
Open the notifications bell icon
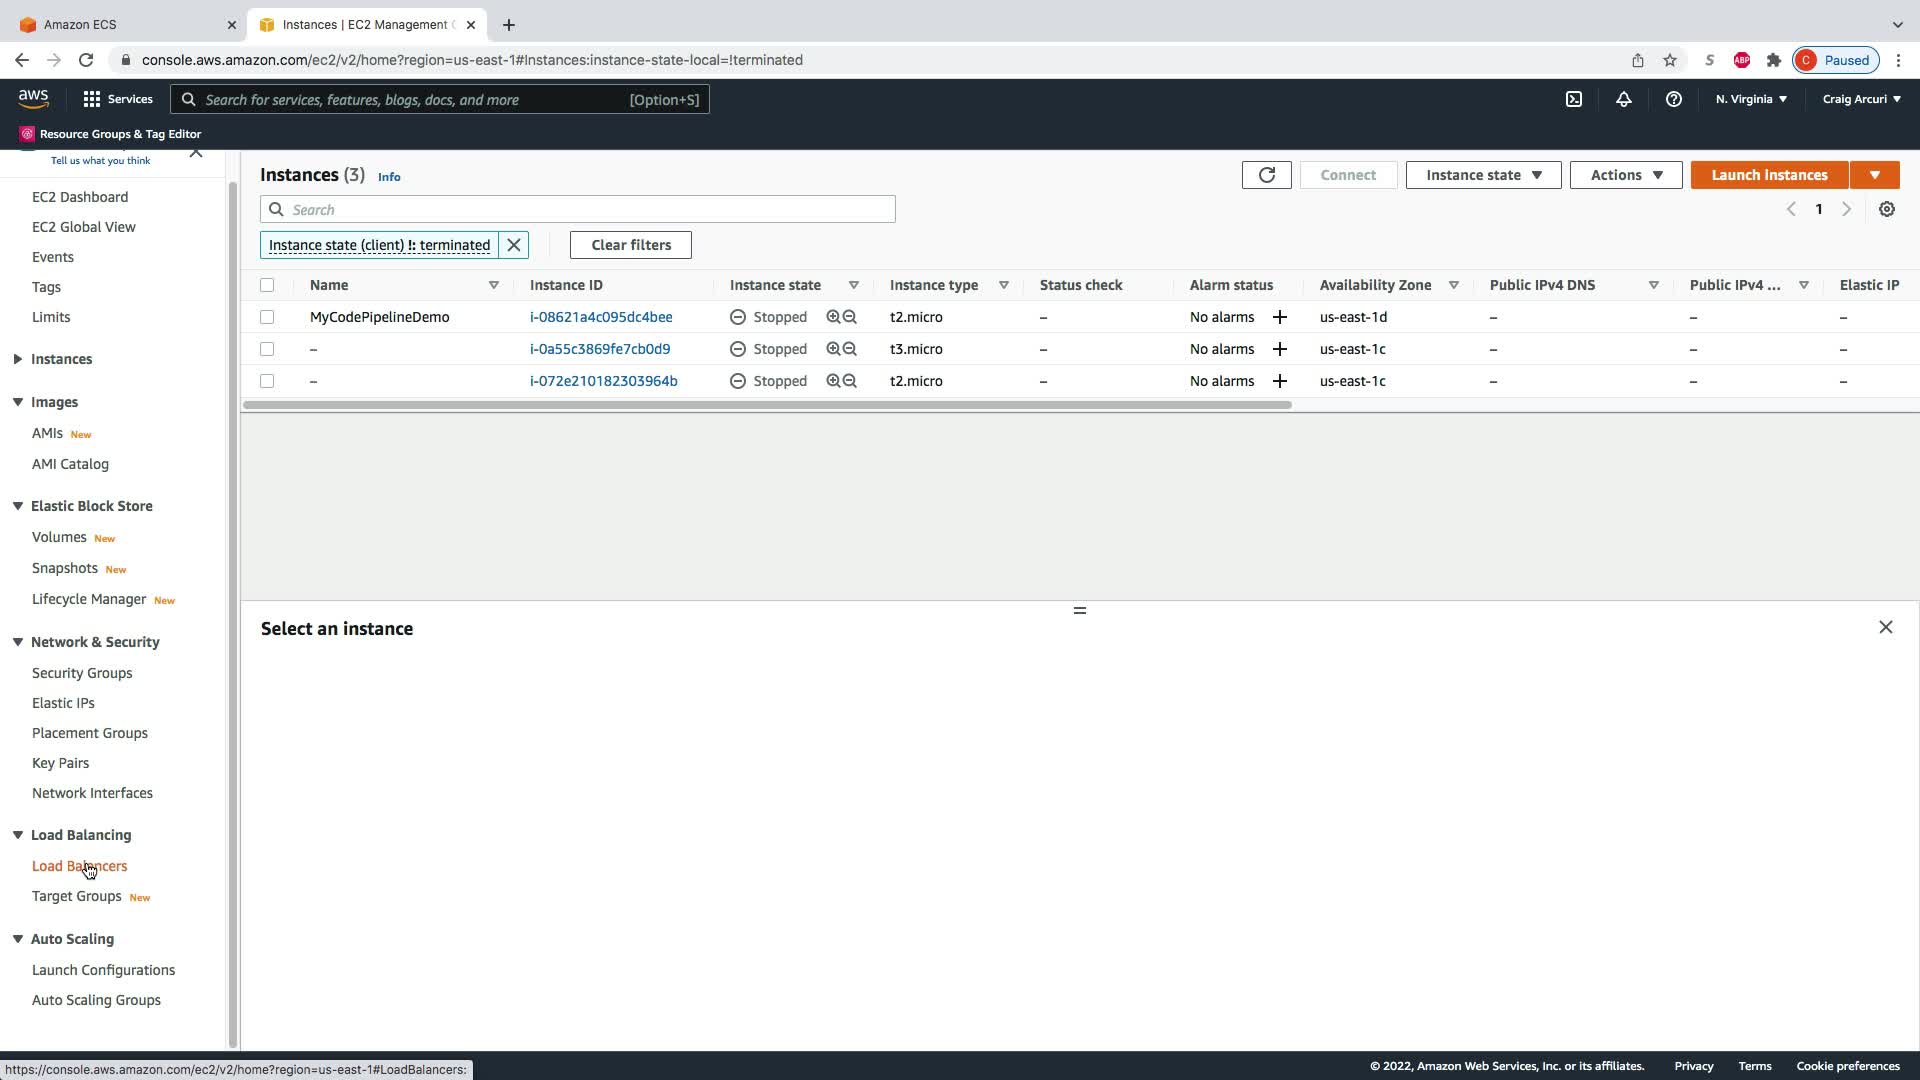pyautogui.click(x=1623, y=99)
